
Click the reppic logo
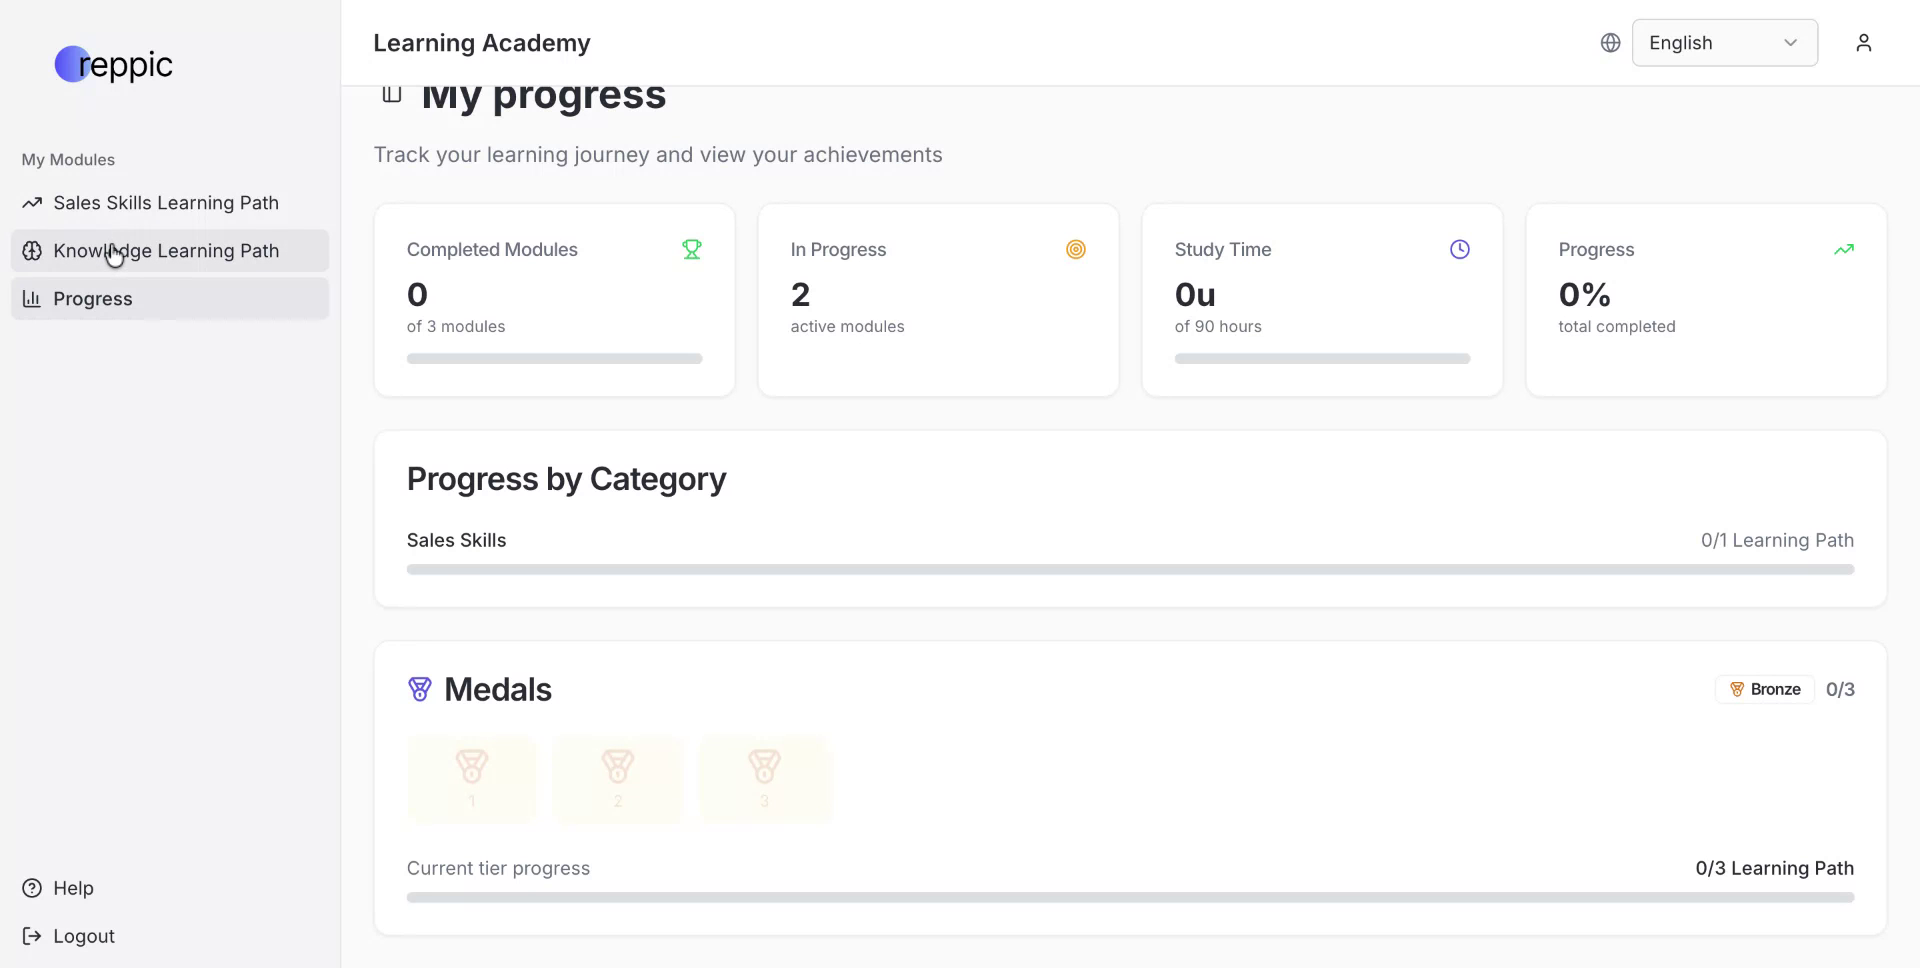point(114,64)
